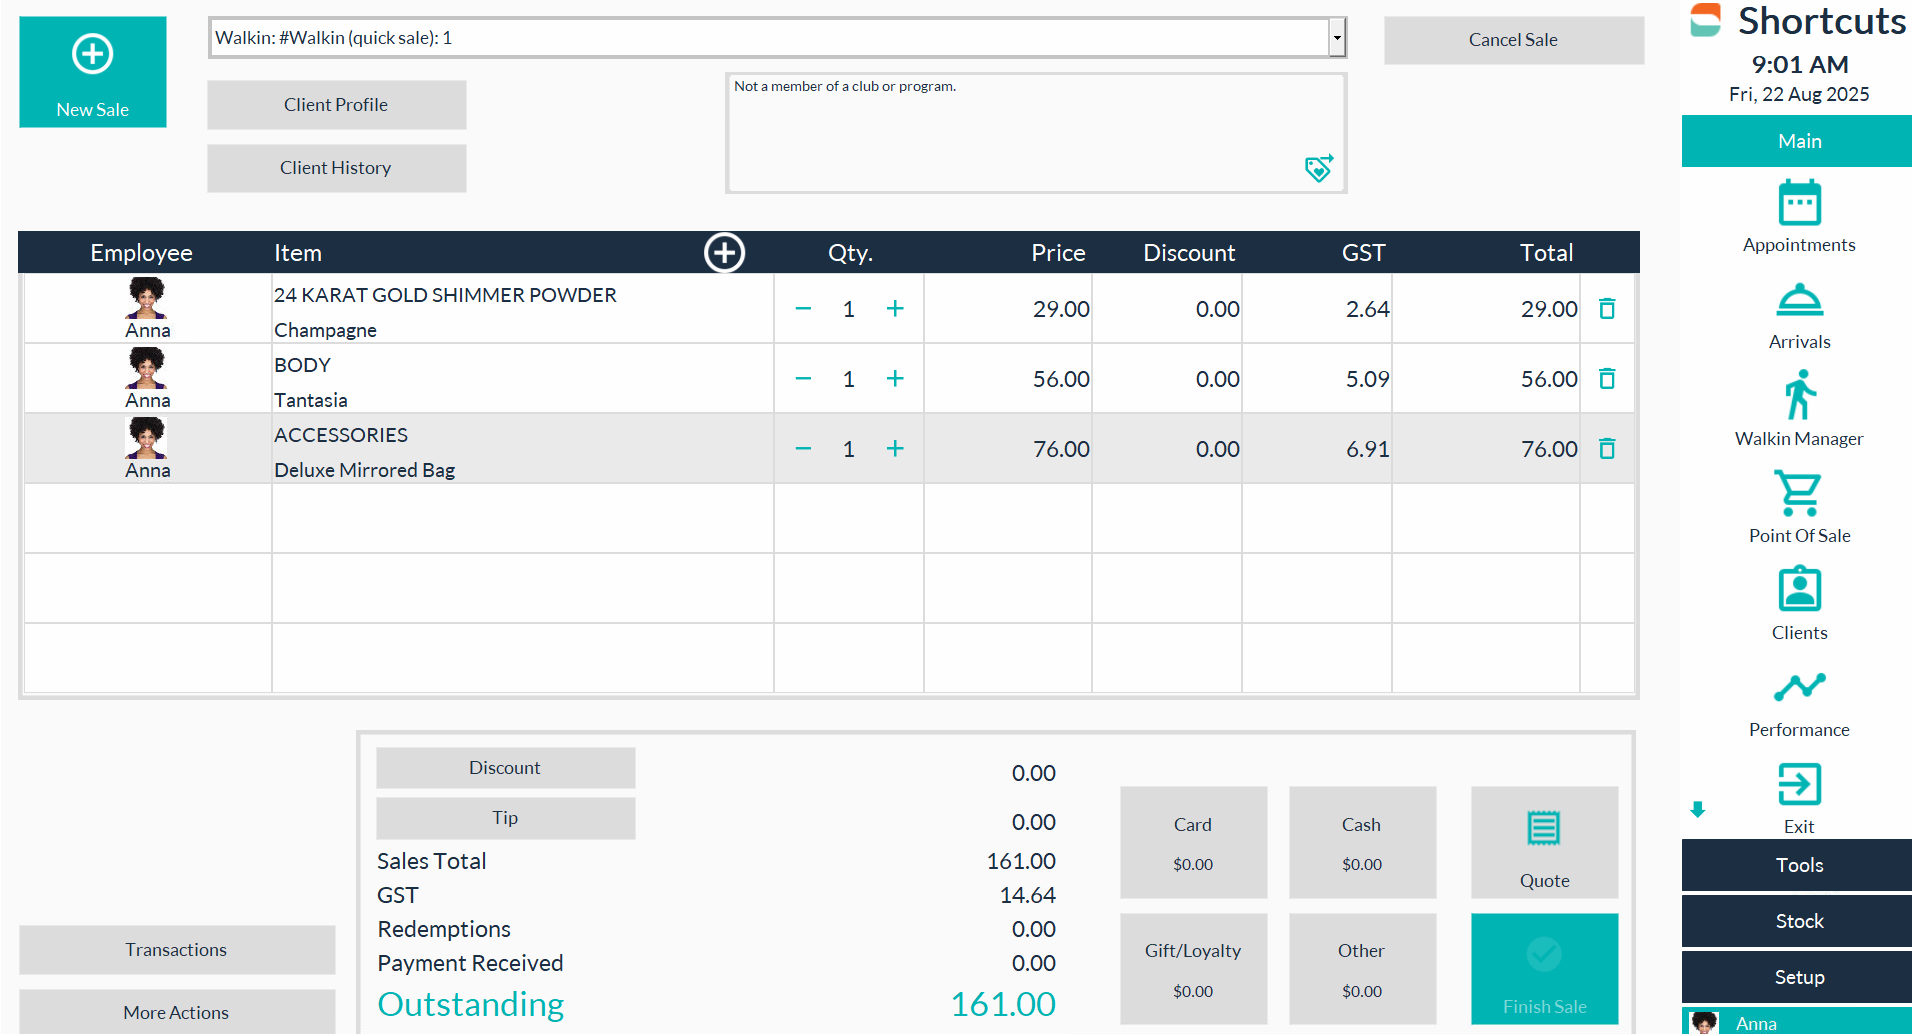Add item with plus circle in table header
The height and width of the screenshot is (1034, 1912).
[x=724, y=253]
